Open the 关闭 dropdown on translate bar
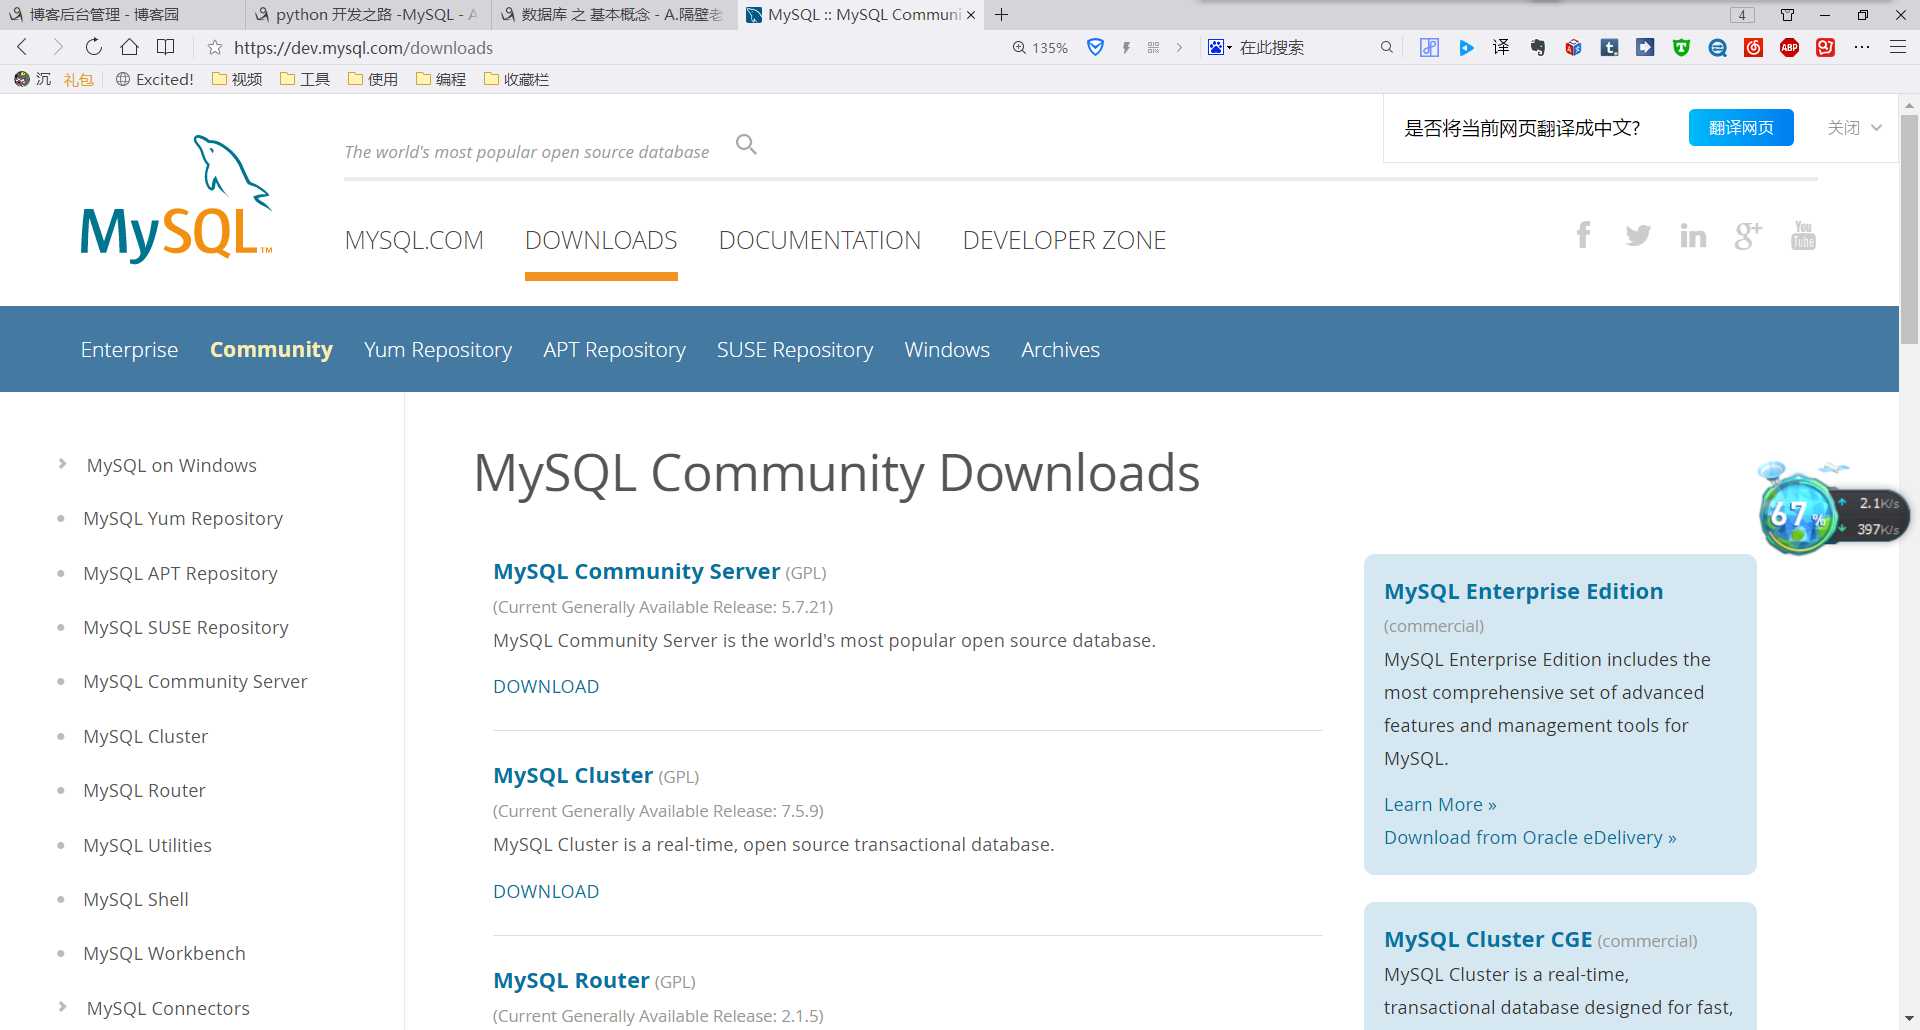This screenshot has height=1030, width=1920. tap(1854, 127)
